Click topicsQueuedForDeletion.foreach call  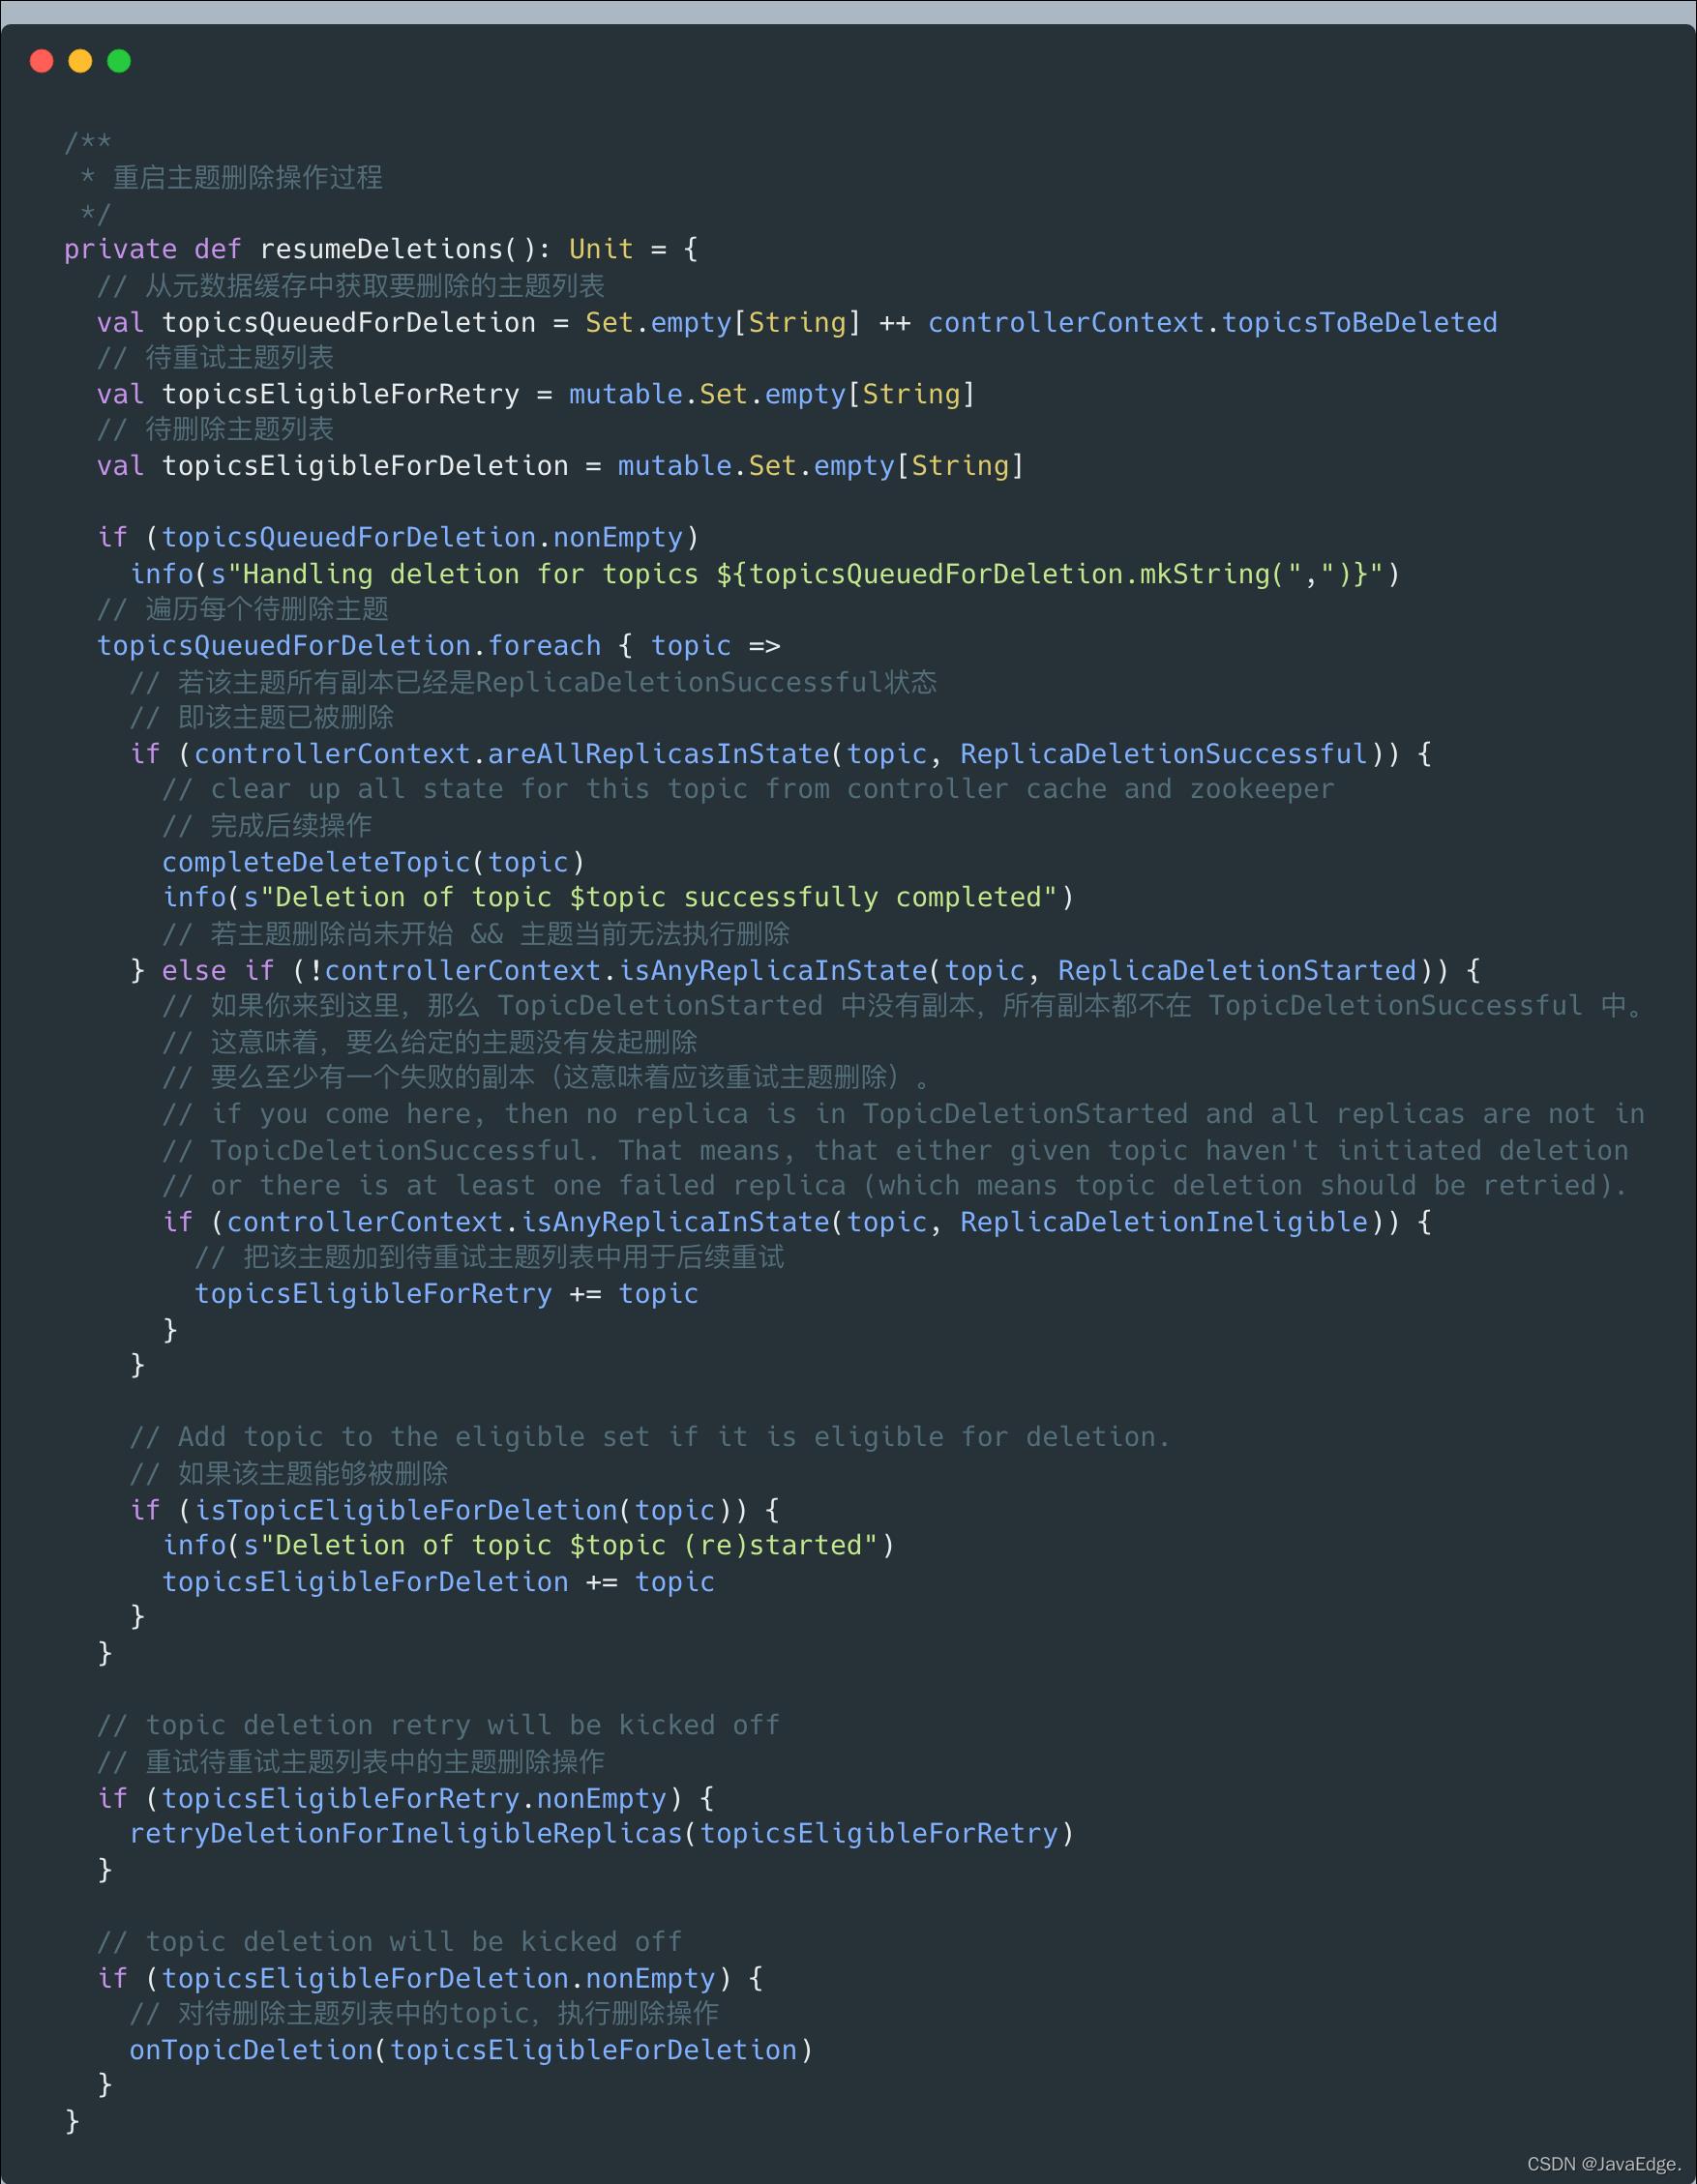coord(349,646)
